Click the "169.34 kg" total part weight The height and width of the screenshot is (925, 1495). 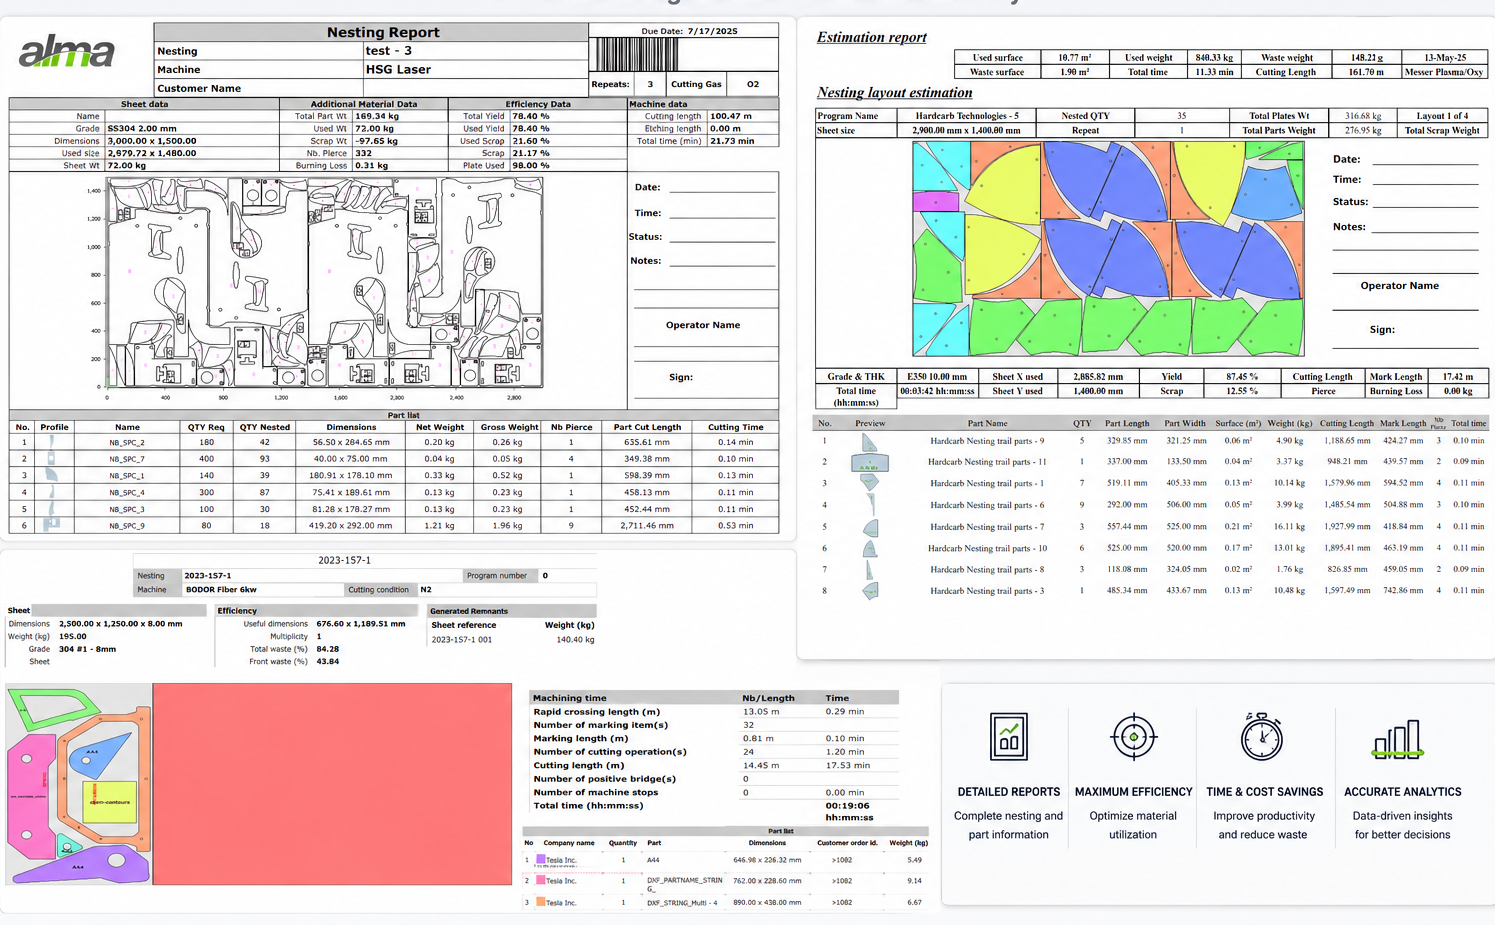pos(377,116)
